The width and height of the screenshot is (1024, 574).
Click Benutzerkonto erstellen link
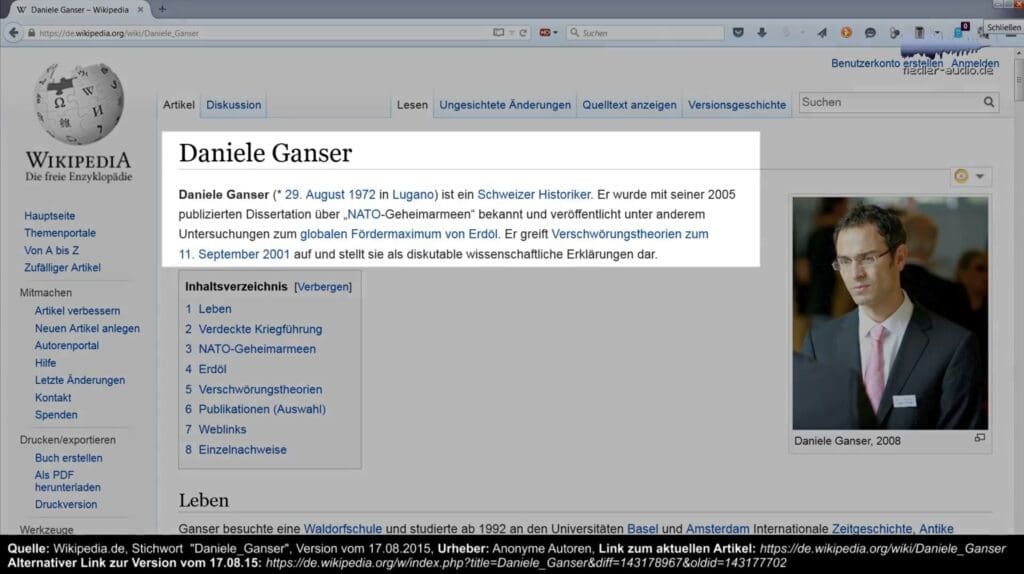887,63
